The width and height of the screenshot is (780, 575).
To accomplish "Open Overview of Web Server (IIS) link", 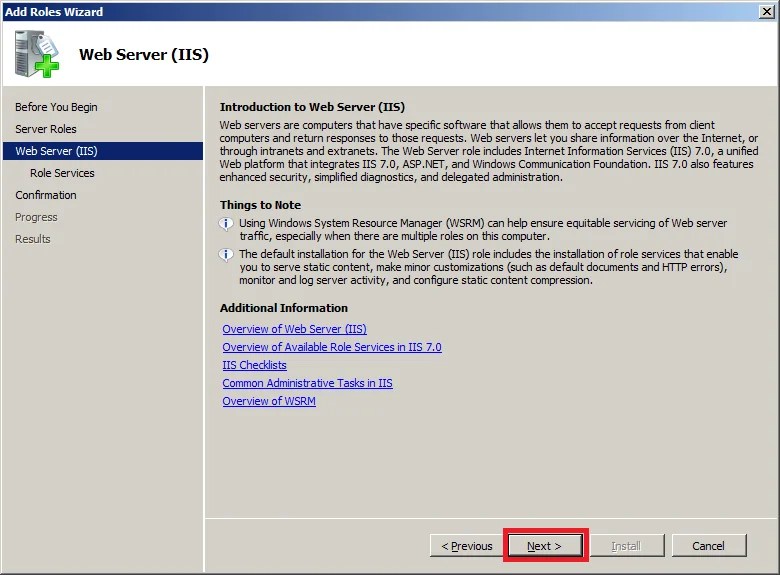I will pos(294,329).
